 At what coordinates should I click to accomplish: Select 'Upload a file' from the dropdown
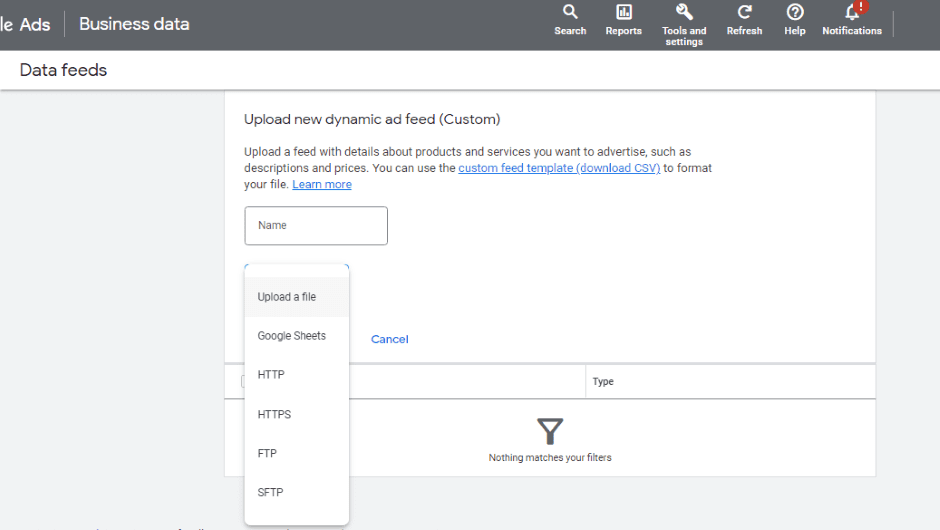287,297
